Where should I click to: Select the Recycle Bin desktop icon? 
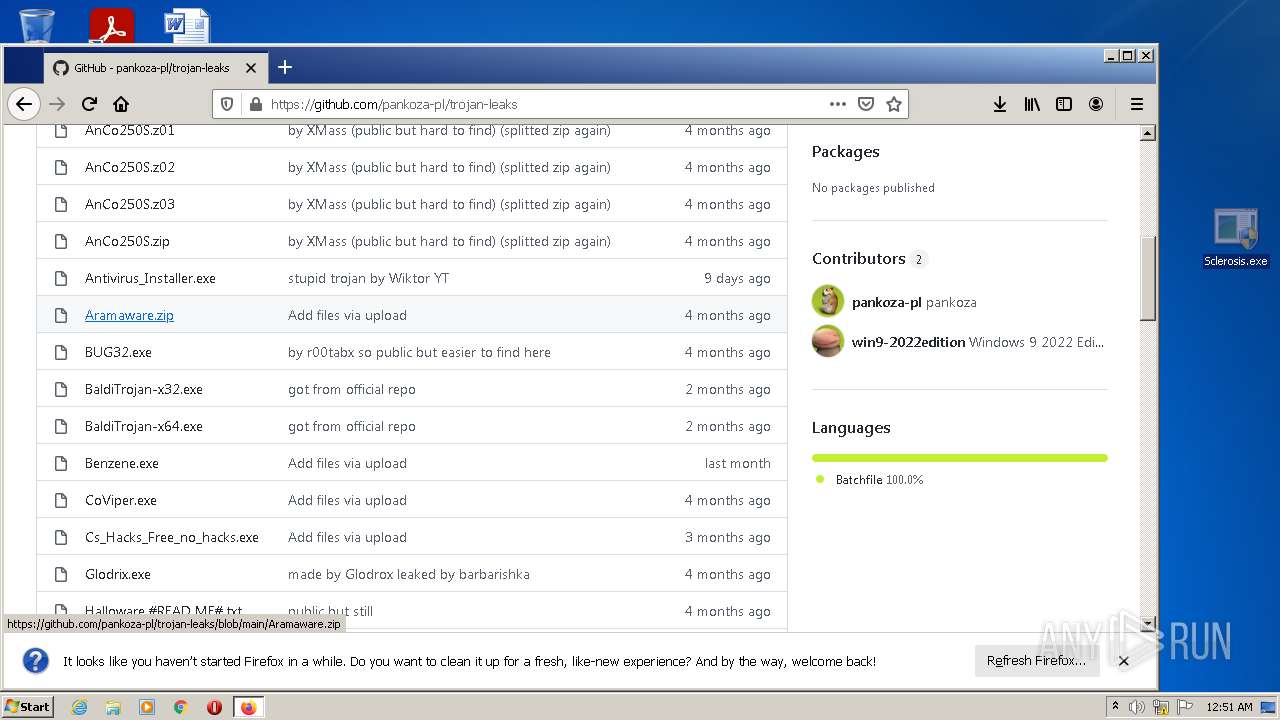(37, 24)
